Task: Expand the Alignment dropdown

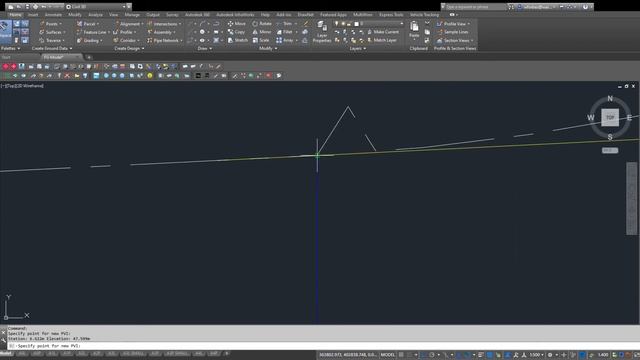Action: point(128,24)
